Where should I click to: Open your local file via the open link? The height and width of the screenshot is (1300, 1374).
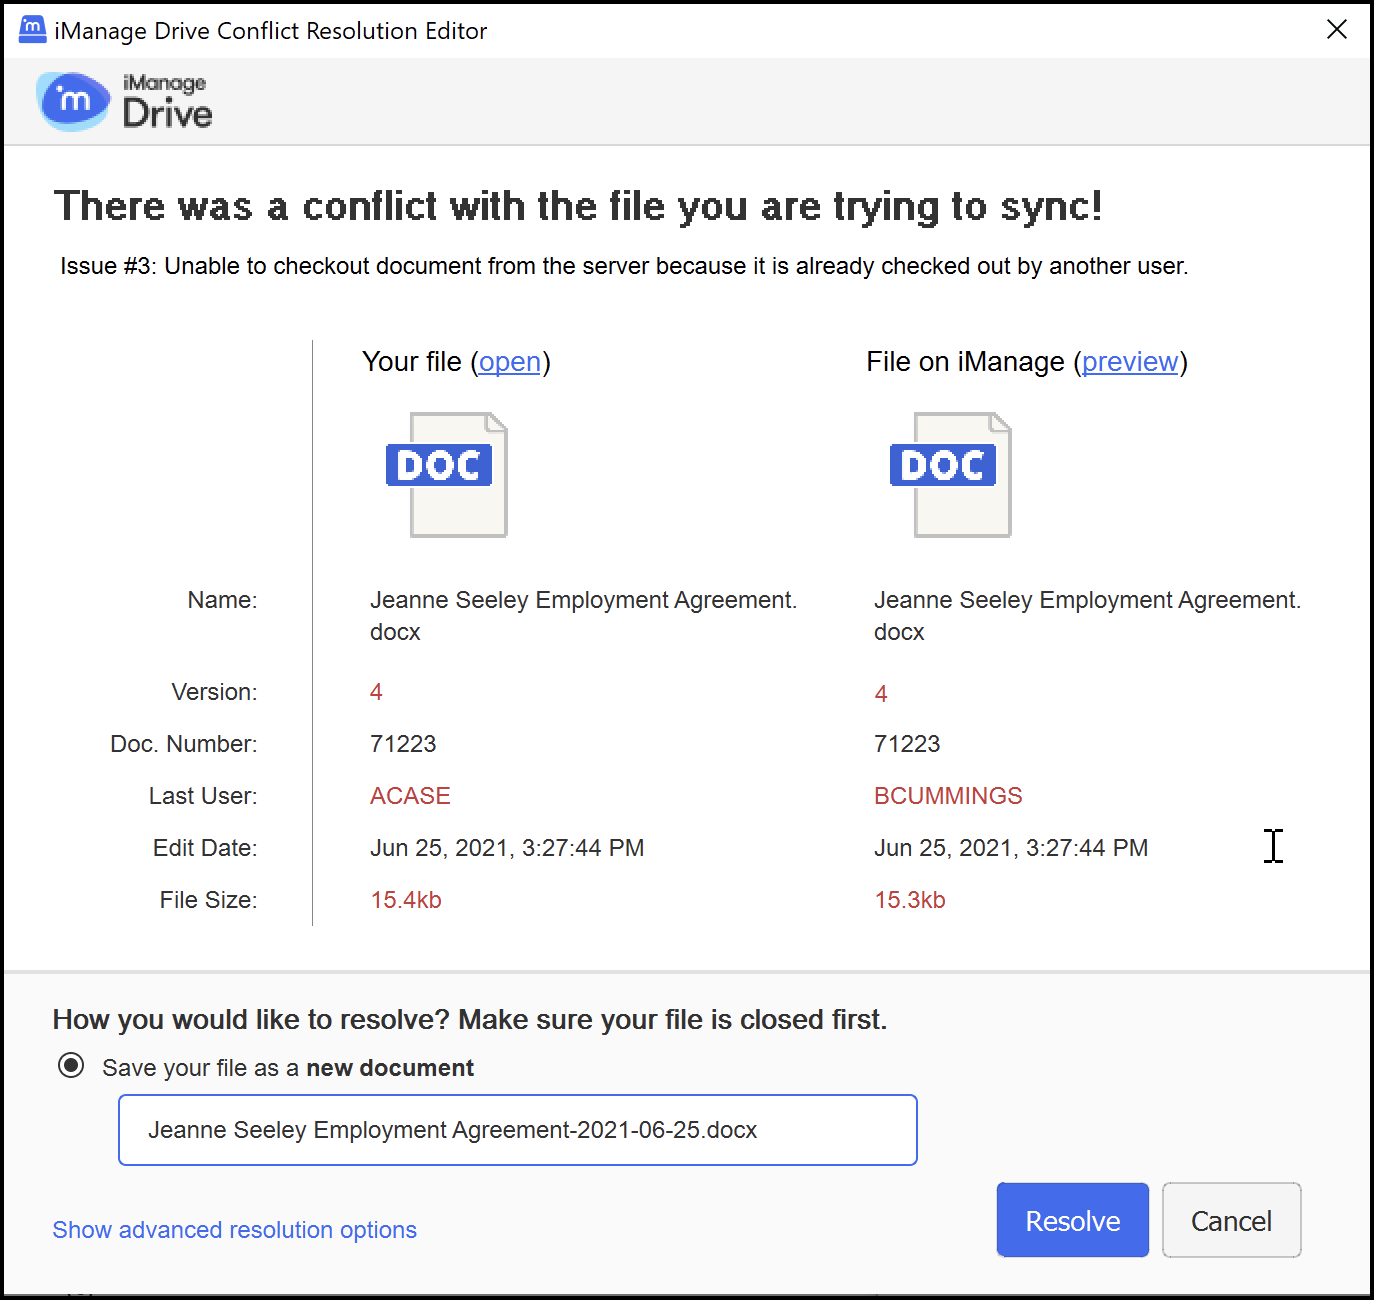coord(509,362)
